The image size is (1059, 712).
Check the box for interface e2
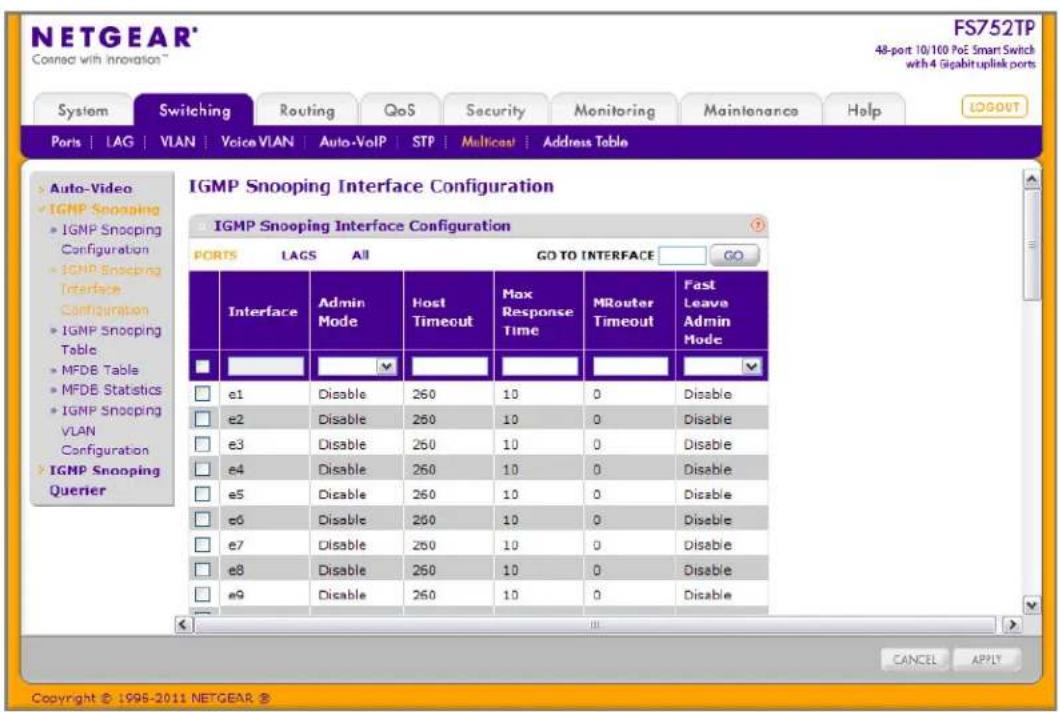coord(203,419)
